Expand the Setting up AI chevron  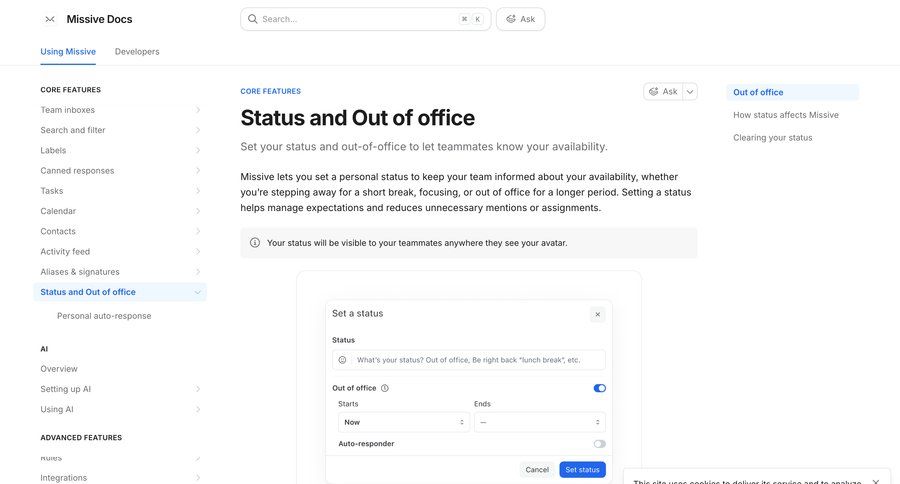[197, 389]
